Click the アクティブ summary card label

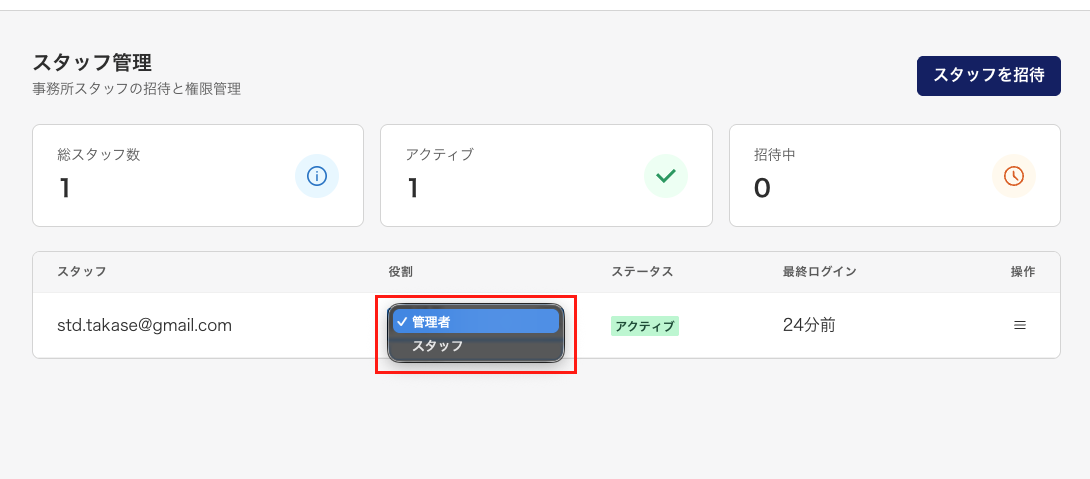pos(439,155)
